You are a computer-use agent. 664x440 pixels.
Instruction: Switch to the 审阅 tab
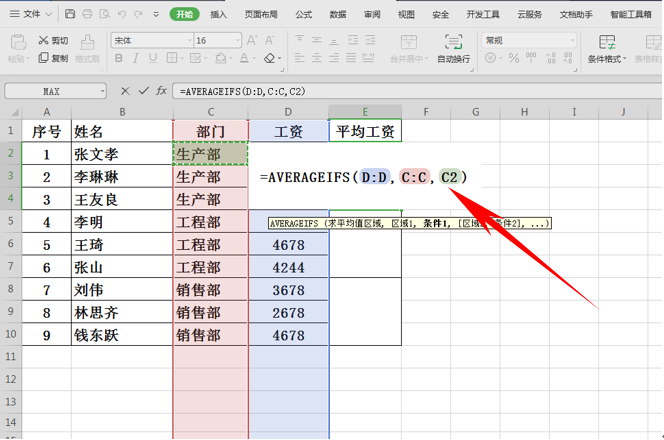[x=372, y=14]
